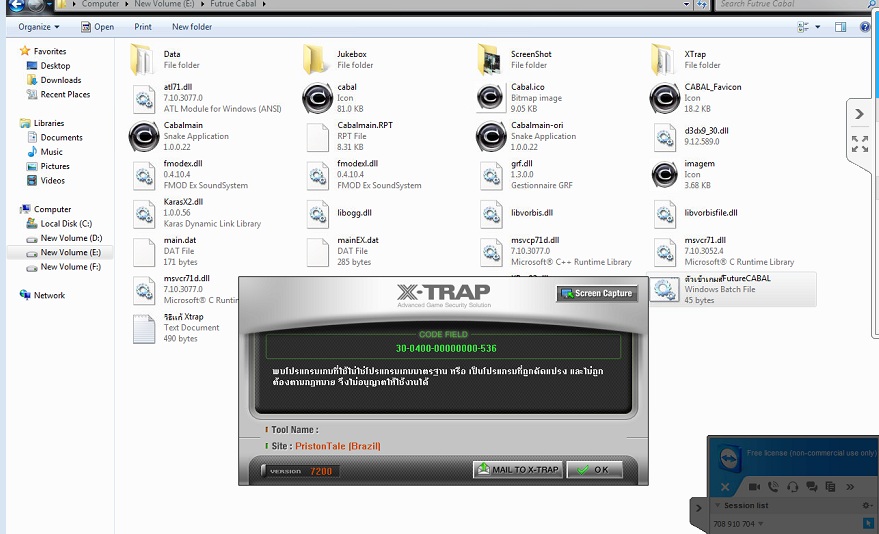Screen dimensions: 879x534
Task: Select New Volume (E:) in address bar
Action: point(164,4)
